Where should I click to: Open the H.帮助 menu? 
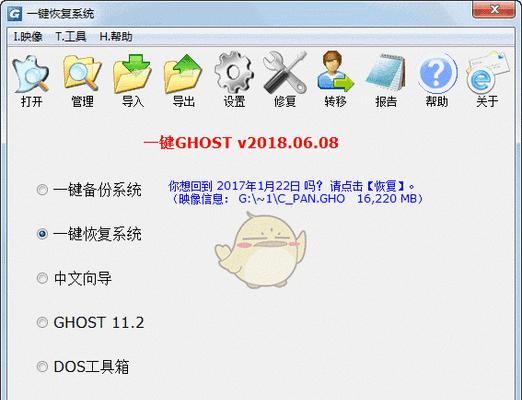coord(116,37)
